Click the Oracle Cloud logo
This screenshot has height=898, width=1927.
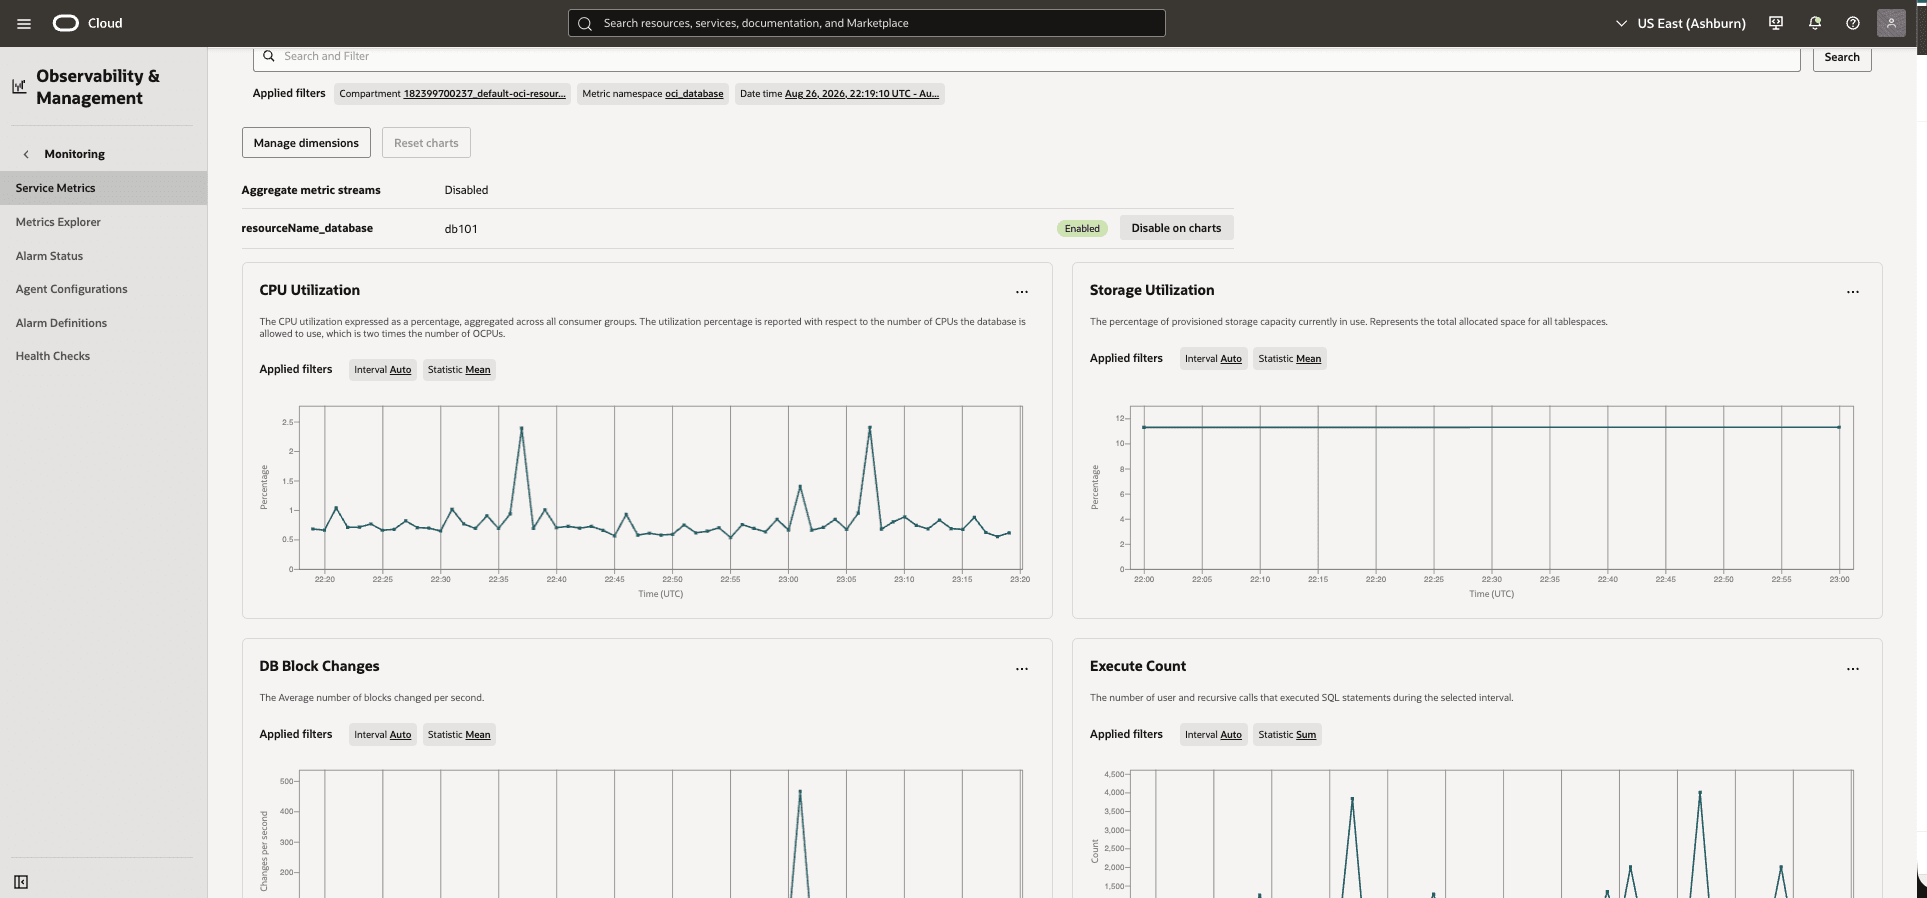pos(87,23)
